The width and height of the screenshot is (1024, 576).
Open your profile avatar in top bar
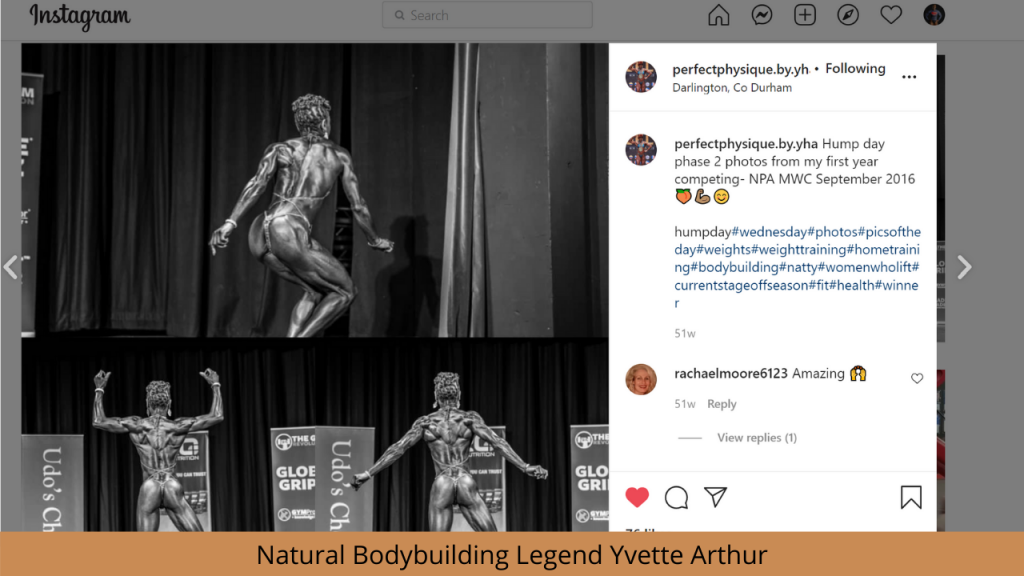(934, 15)
